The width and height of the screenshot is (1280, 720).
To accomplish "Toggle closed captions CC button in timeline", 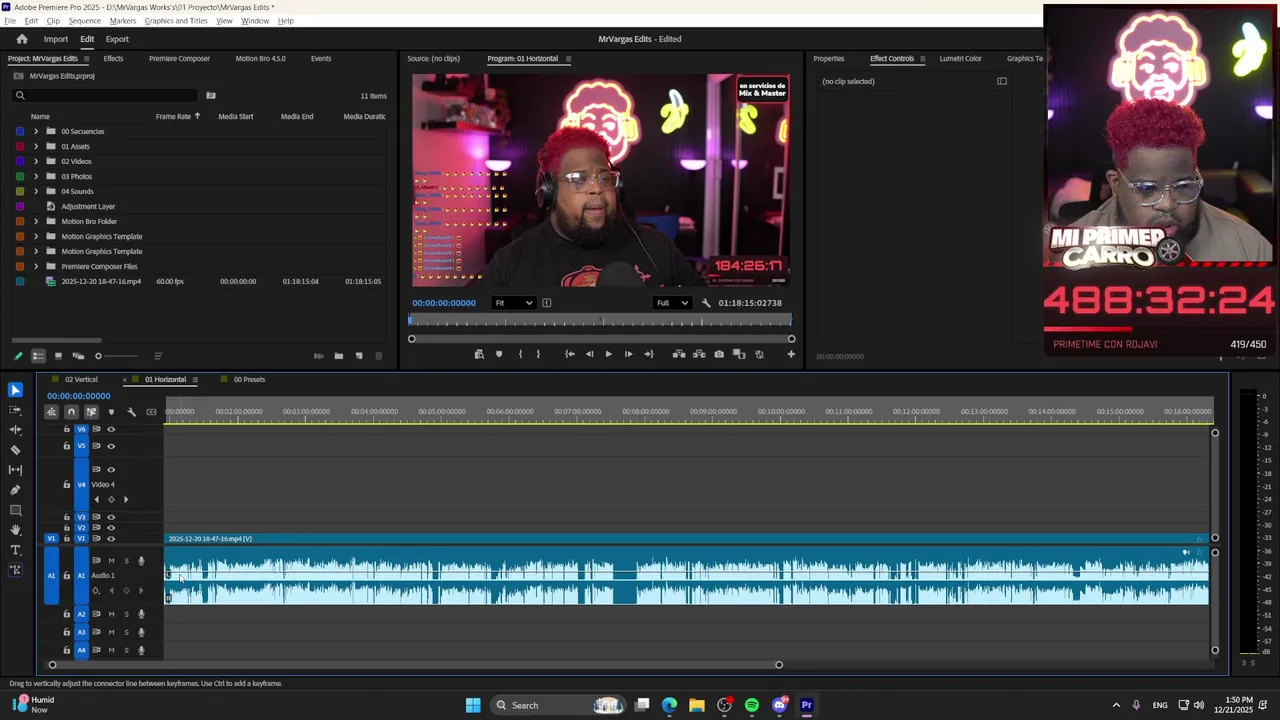I will point(151,412).
